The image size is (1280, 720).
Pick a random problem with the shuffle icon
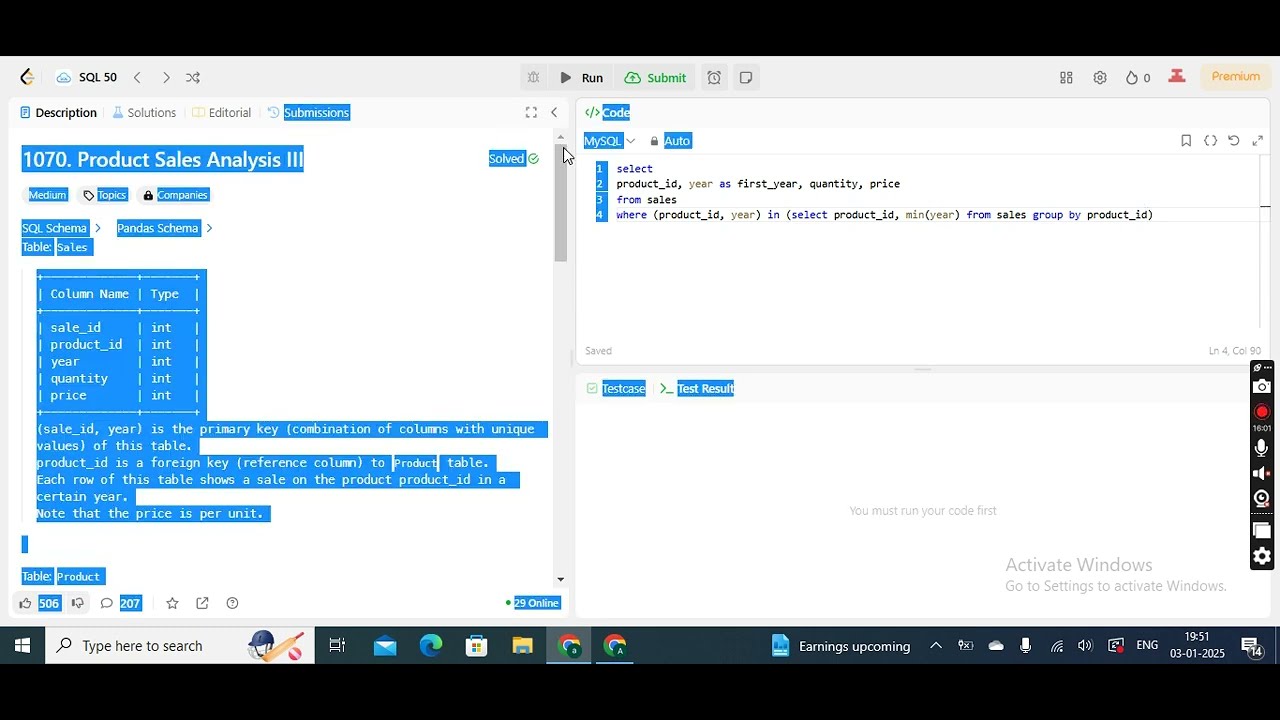click(x=193, y=77)
